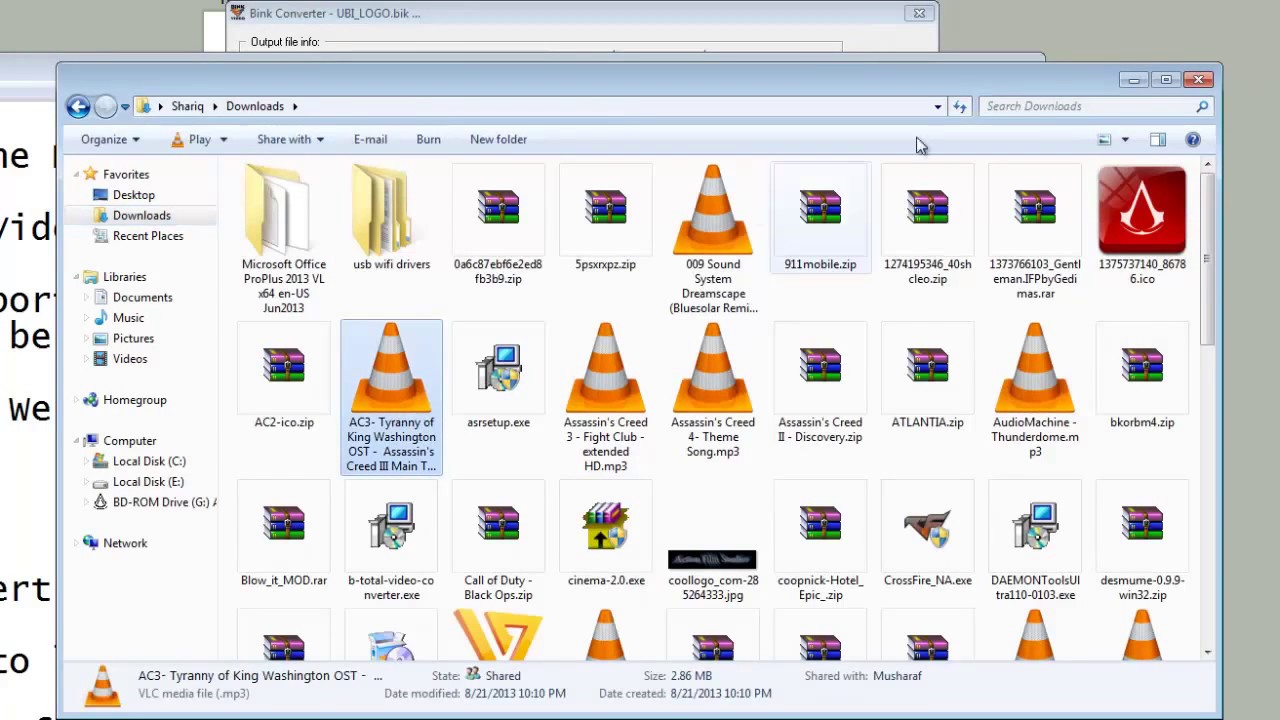The height and width of the screenshot is (720, 1280).
Task: Create a New folder
Action: coord(498,140)
